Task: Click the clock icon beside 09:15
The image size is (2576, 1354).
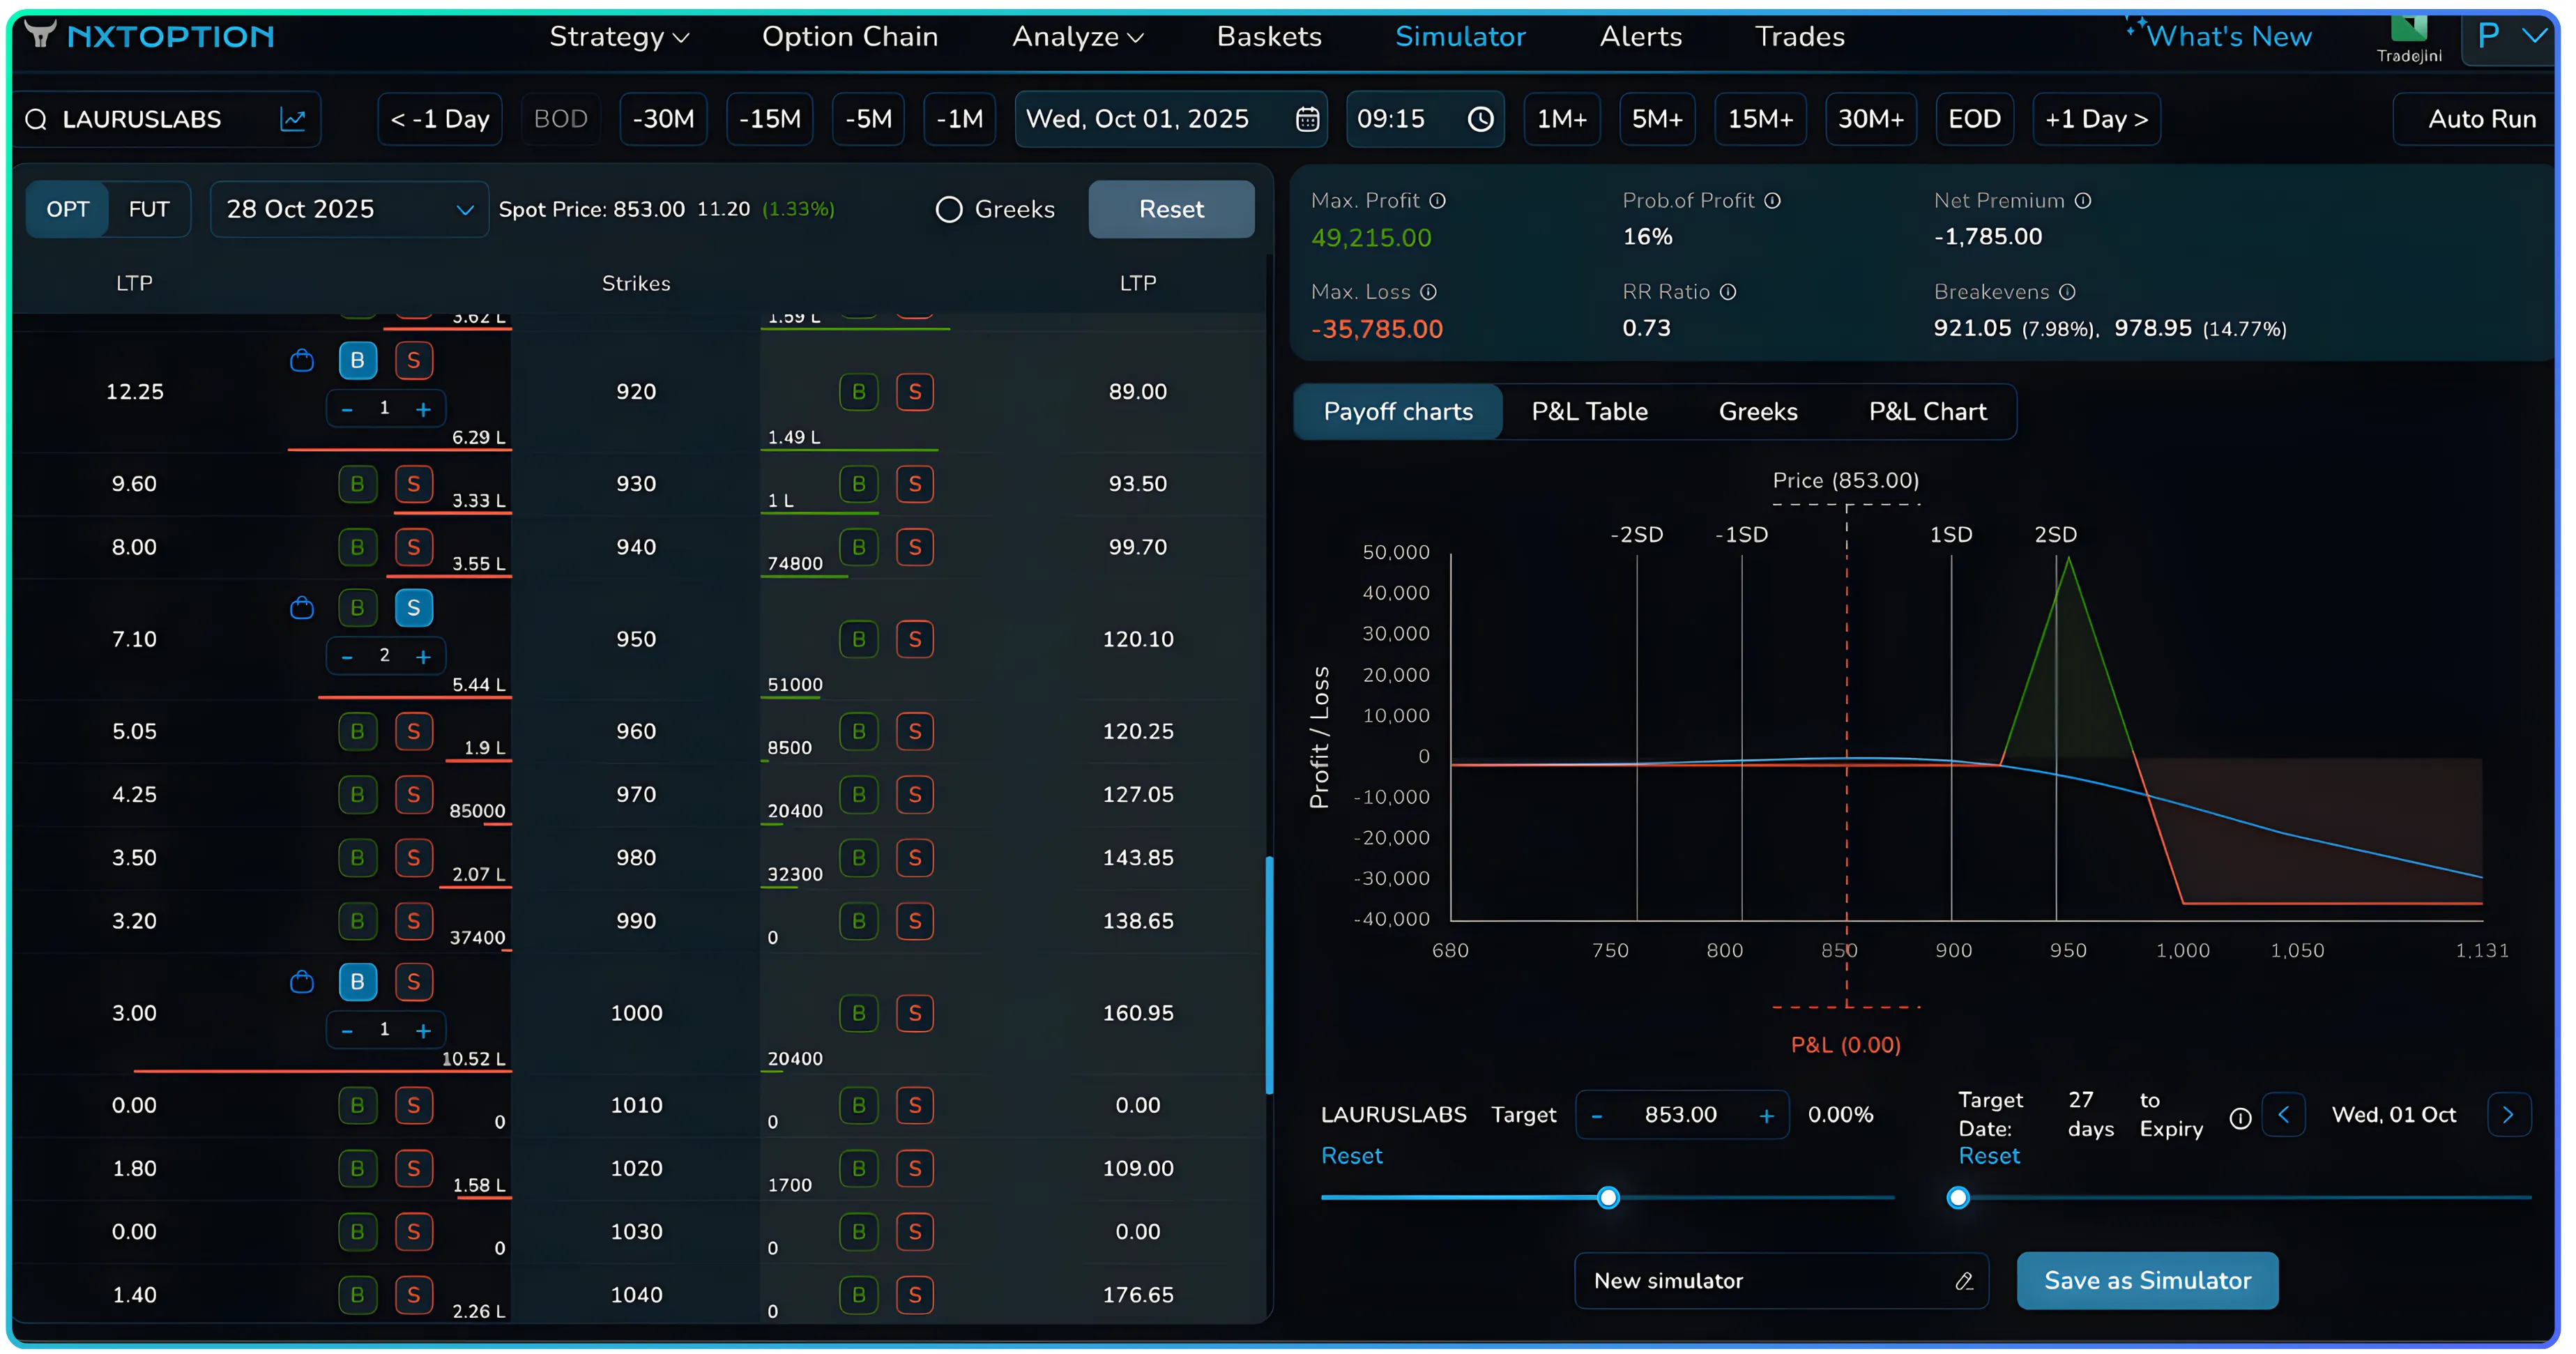Action: pyautogui.click(x=1480, y=120)
